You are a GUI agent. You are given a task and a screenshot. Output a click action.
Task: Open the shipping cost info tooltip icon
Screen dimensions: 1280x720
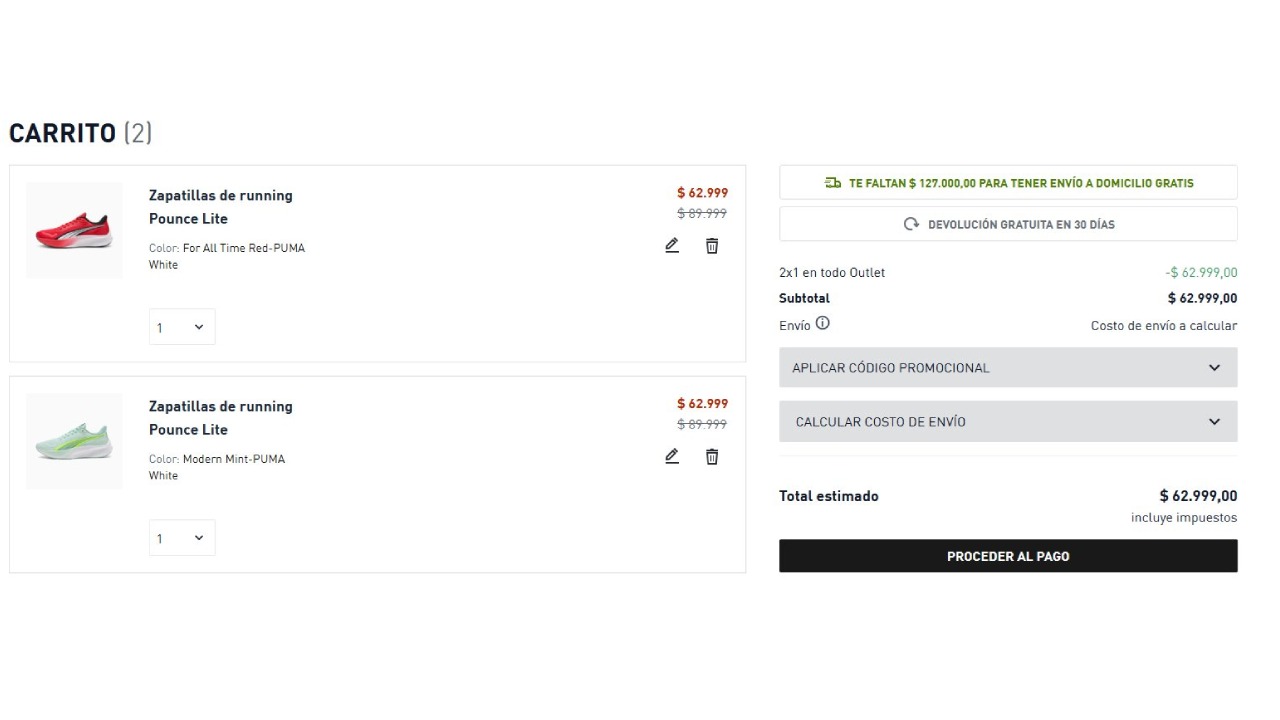(822, 323)
